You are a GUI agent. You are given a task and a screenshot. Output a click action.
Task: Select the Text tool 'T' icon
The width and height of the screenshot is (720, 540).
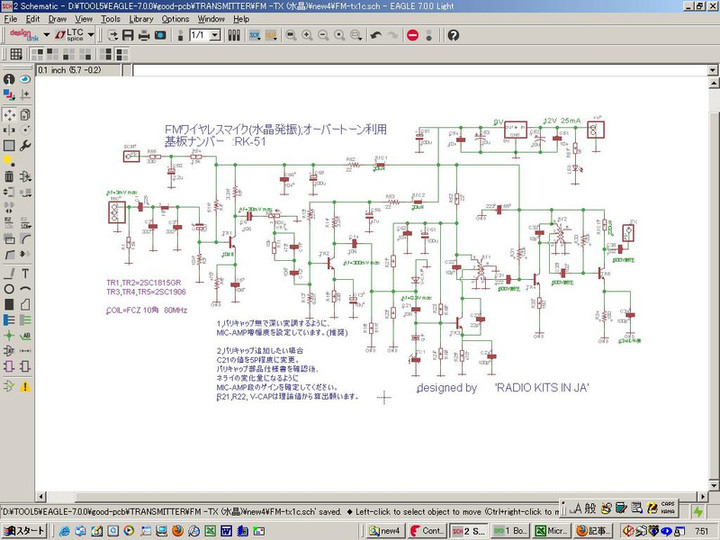24,271
